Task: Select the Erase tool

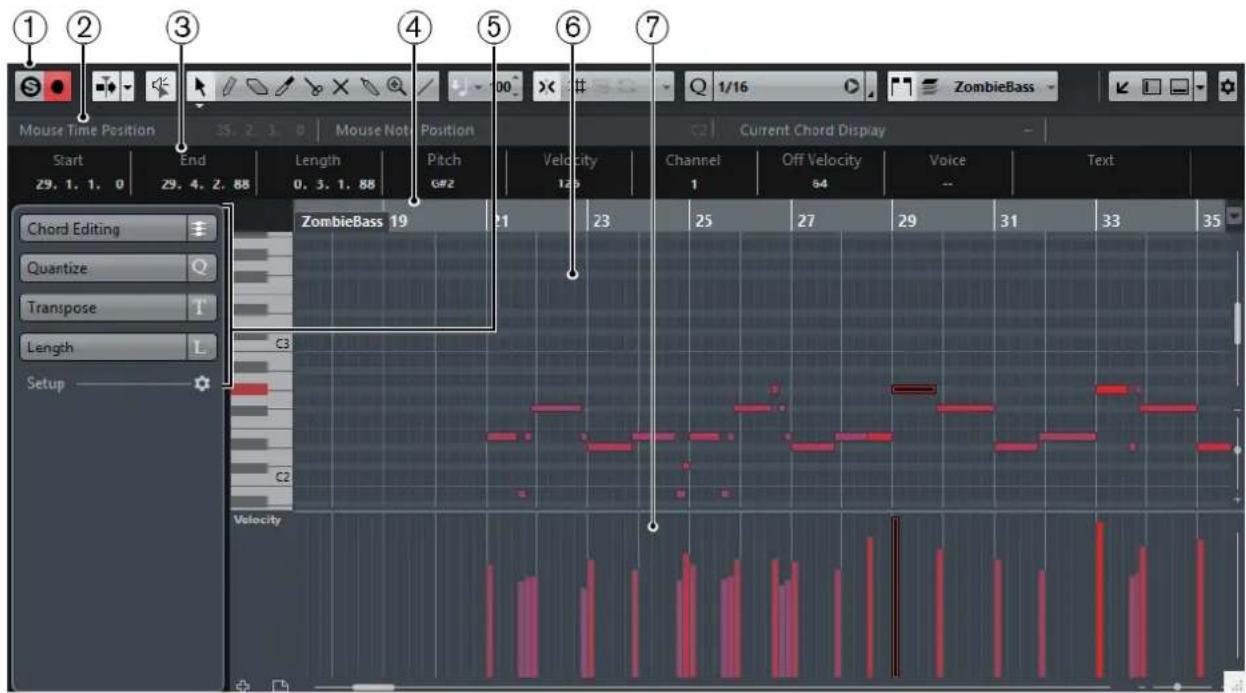Action: point(256,87)
